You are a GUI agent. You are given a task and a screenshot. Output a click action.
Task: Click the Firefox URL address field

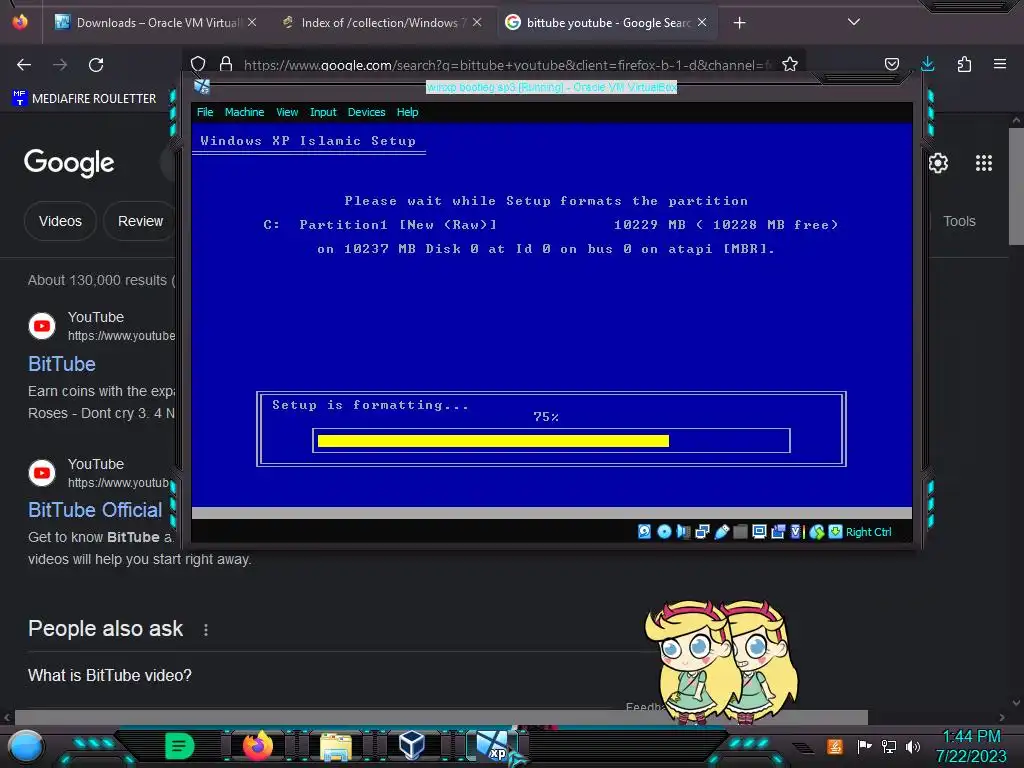click(x=506, y=65)
